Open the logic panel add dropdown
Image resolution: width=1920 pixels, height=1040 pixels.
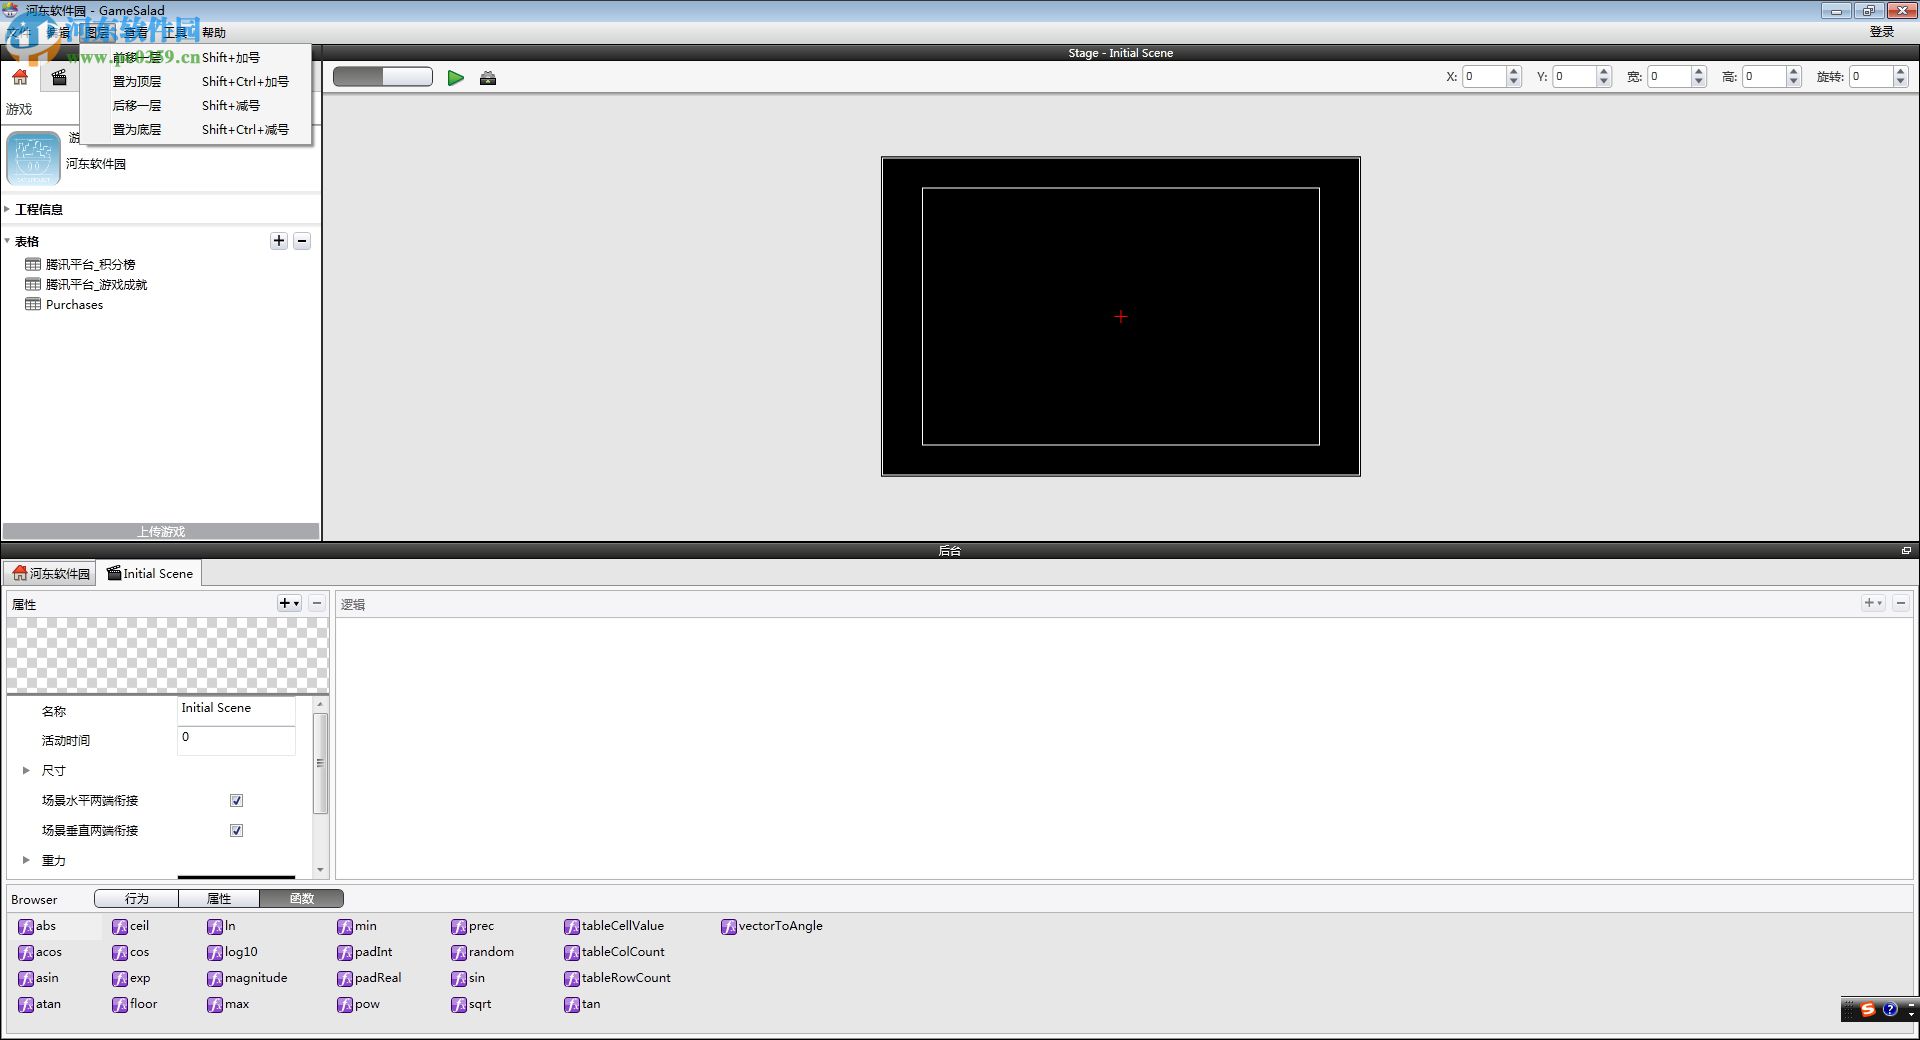click(1873, 603)
